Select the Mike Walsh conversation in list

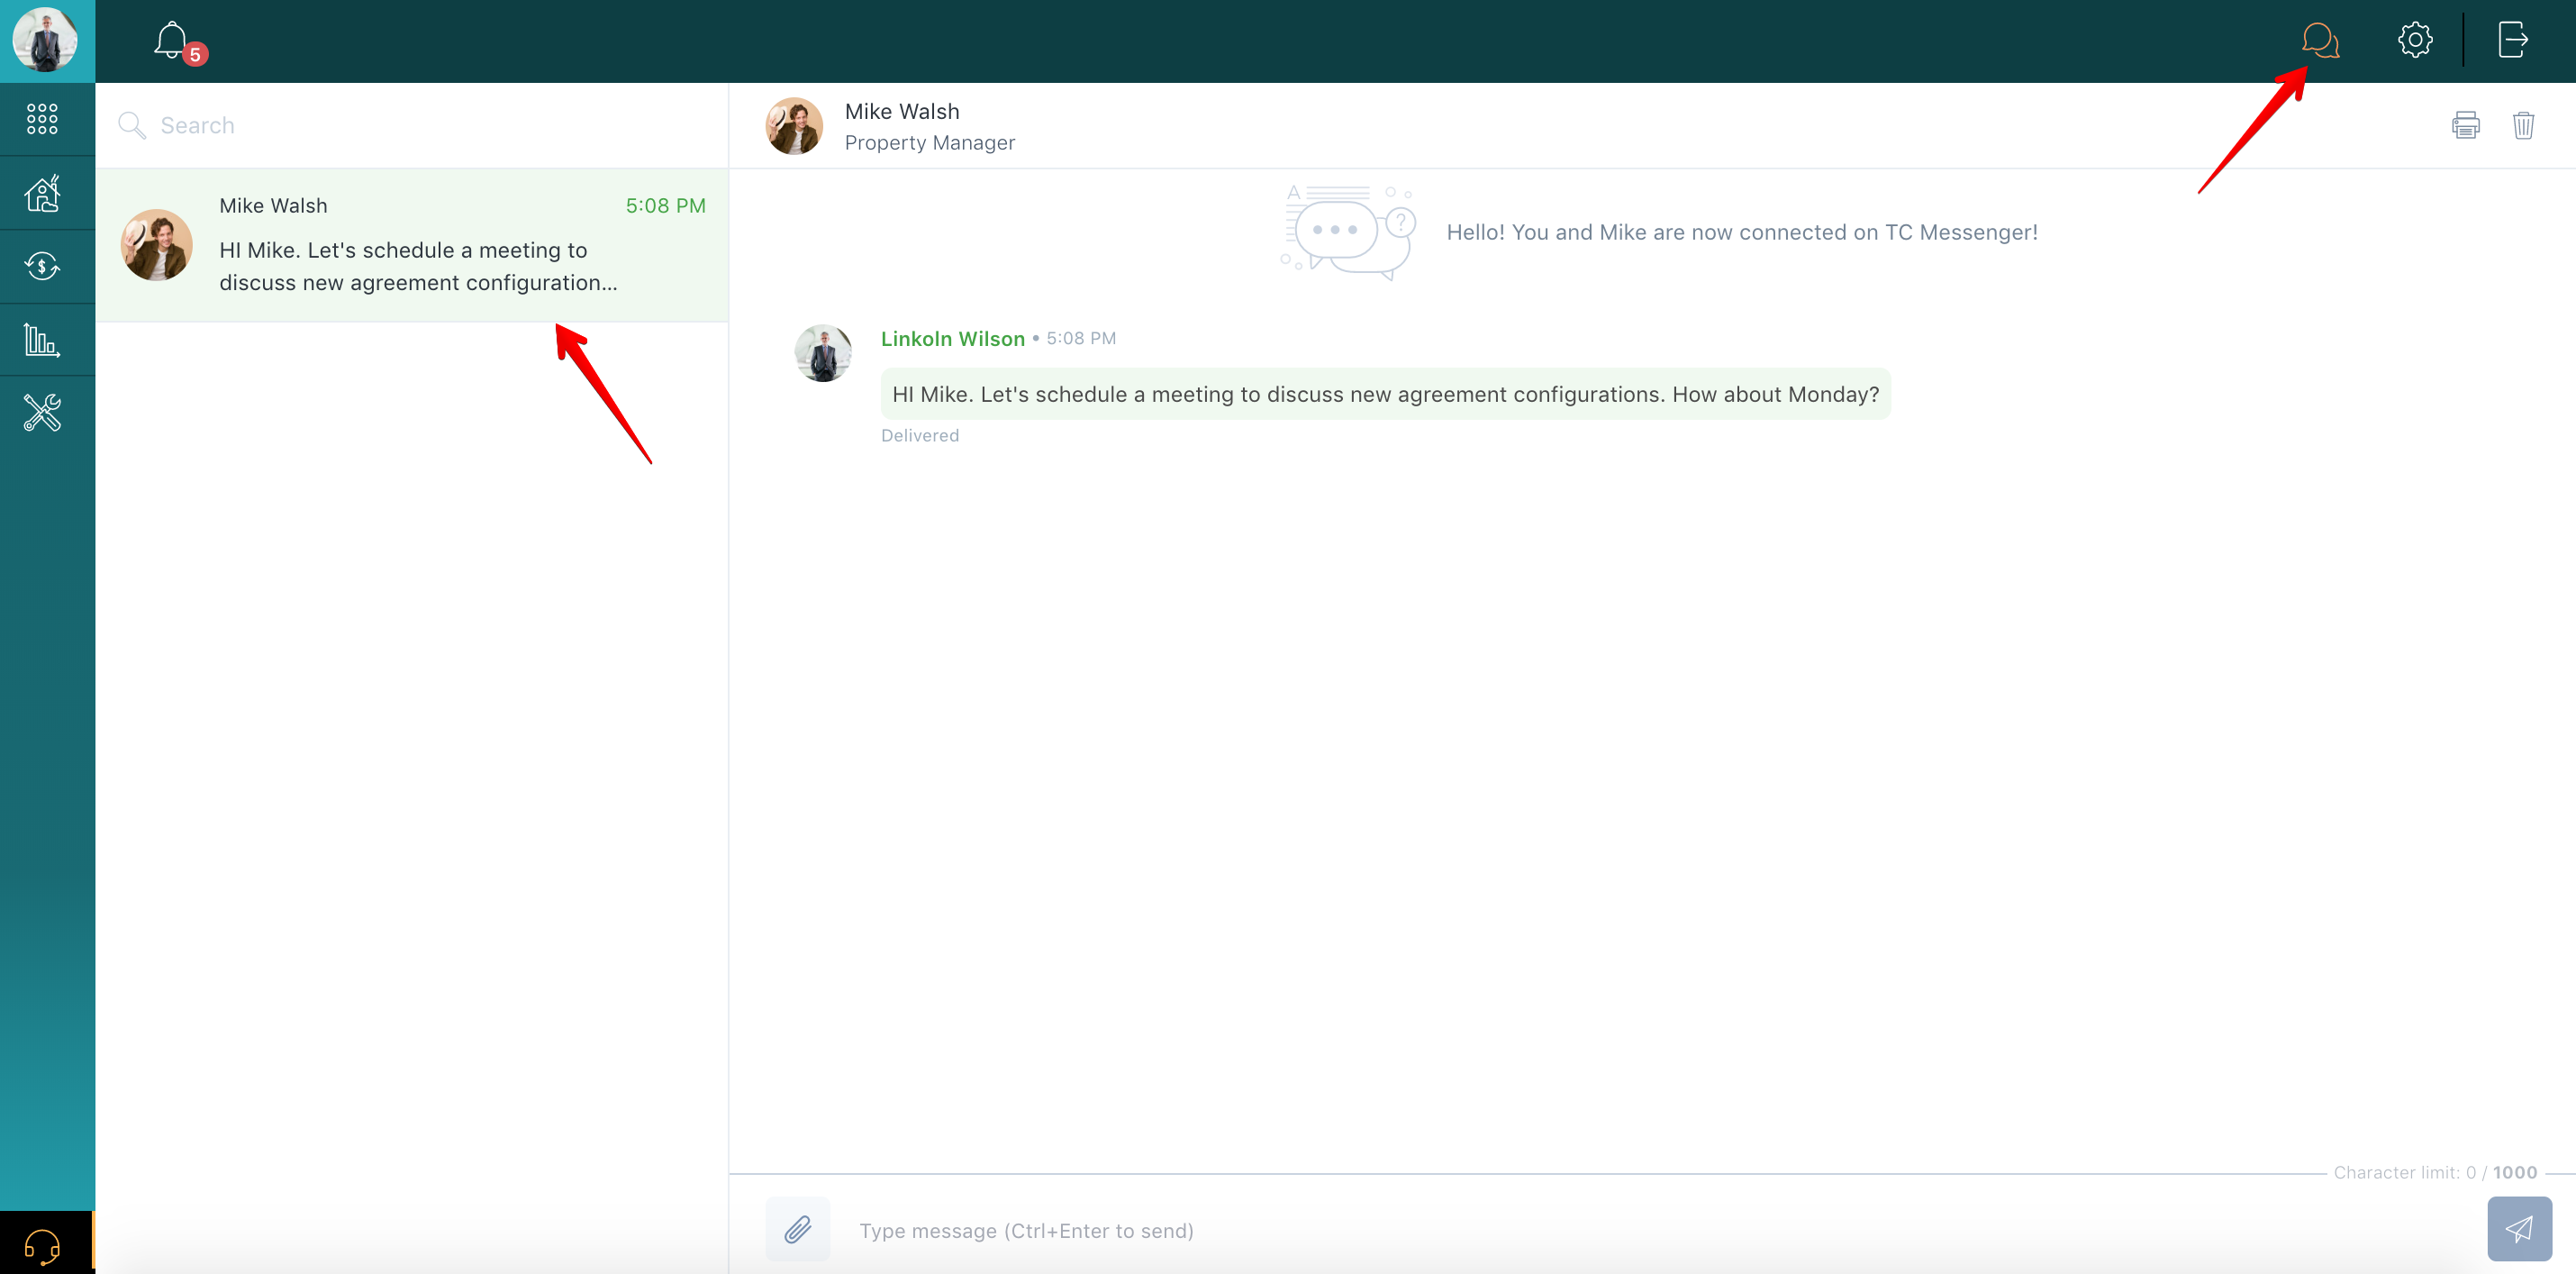412,245
